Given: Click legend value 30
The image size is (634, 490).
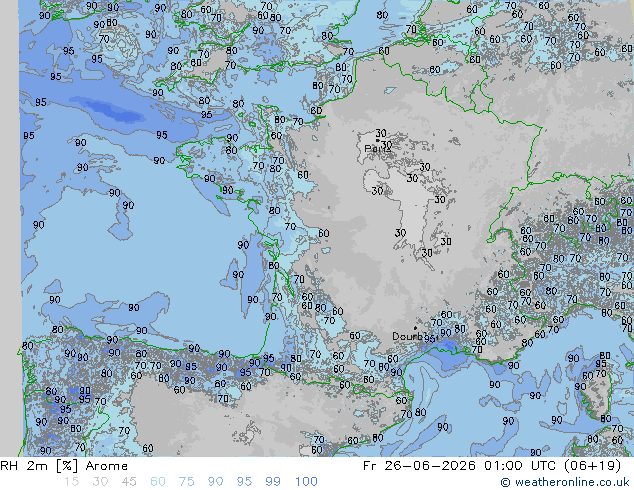Looking at the screenshot, I should coord(100,482).
